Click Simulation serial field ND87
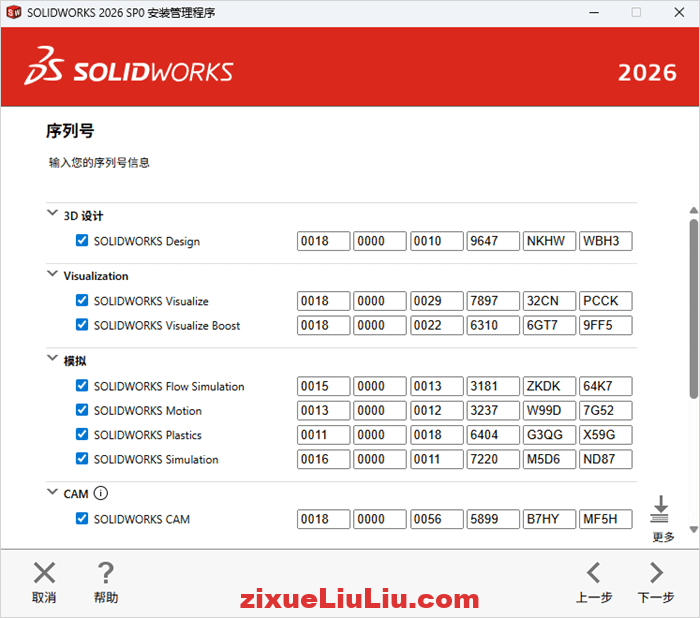The width and height of the screenshot is (700, 618). tap(606, 459)
